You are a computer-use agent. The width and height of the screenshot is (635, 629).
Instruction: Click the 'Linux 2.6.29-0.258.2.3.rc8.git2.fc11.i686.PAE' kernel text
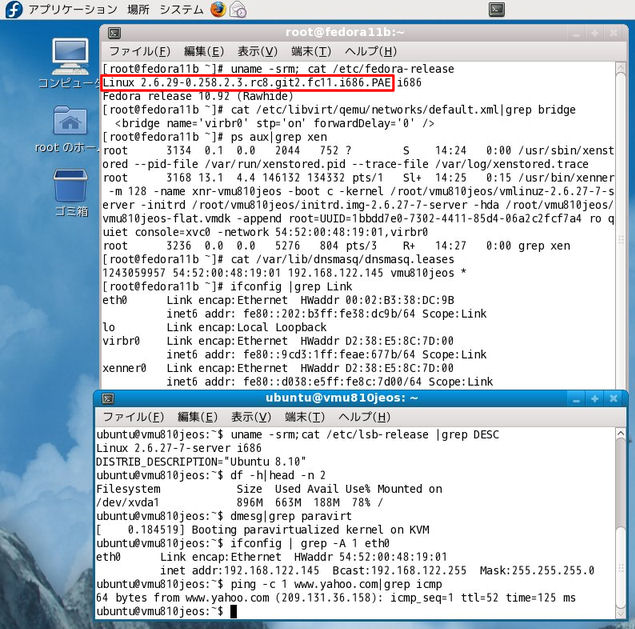click(x=247, y=83)
